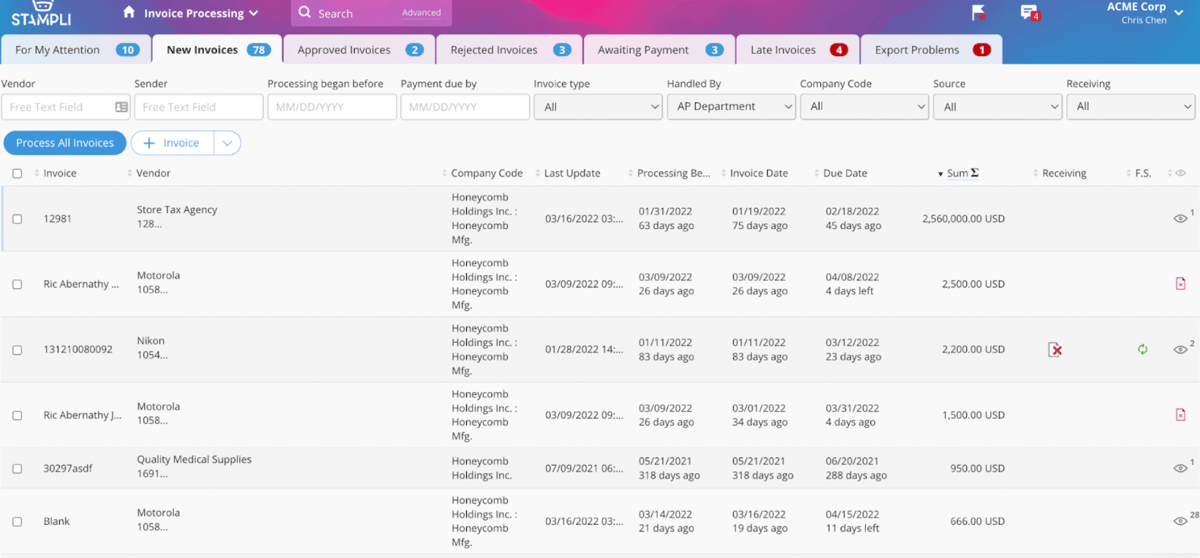
Task: Open the Approved Invoices tab
Action: (x=360, y=50)
